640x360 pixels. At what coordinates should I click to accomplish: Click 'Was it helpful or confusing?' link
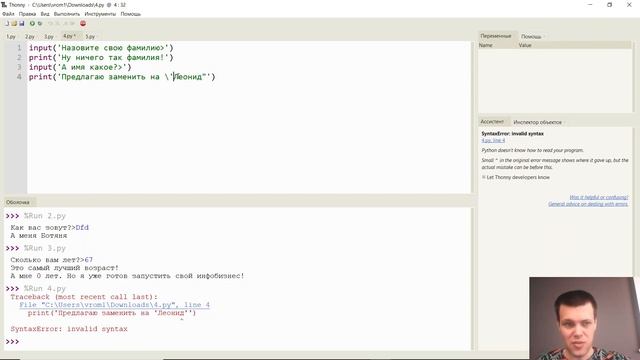(x=599, y=197)
